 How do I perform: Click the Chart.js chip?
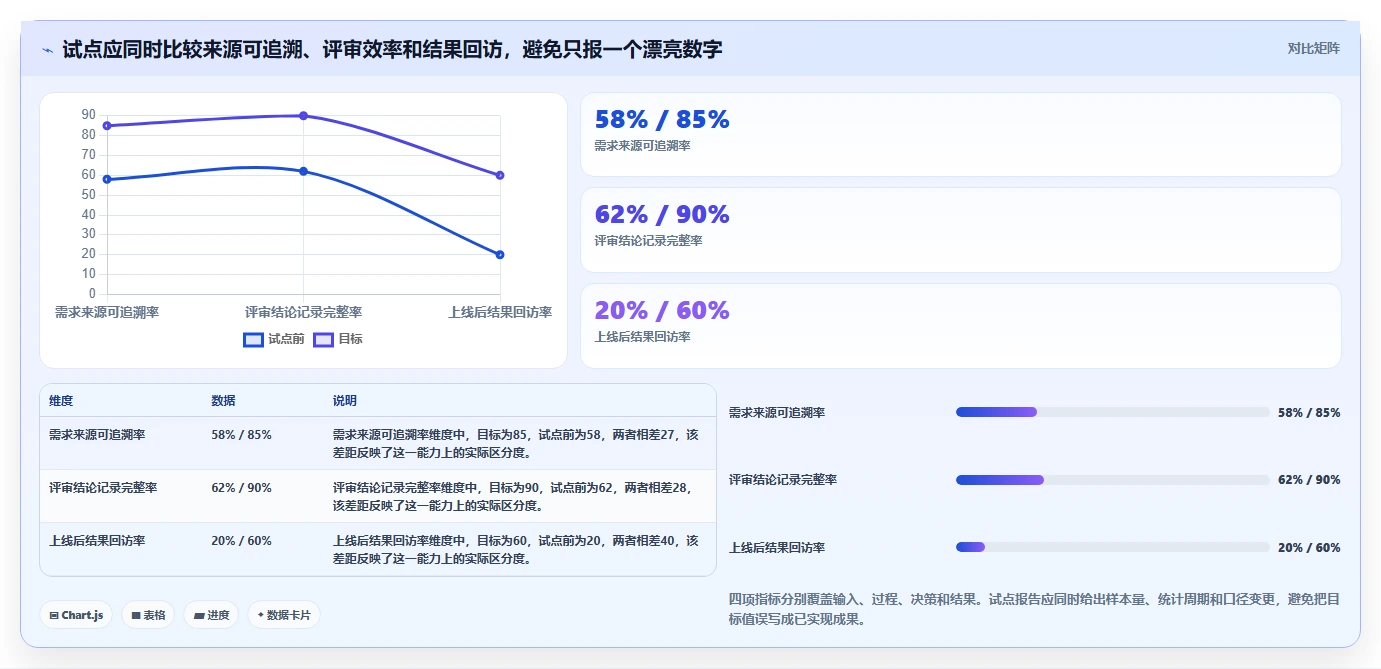pyautogui.click(x=76, y=615)
